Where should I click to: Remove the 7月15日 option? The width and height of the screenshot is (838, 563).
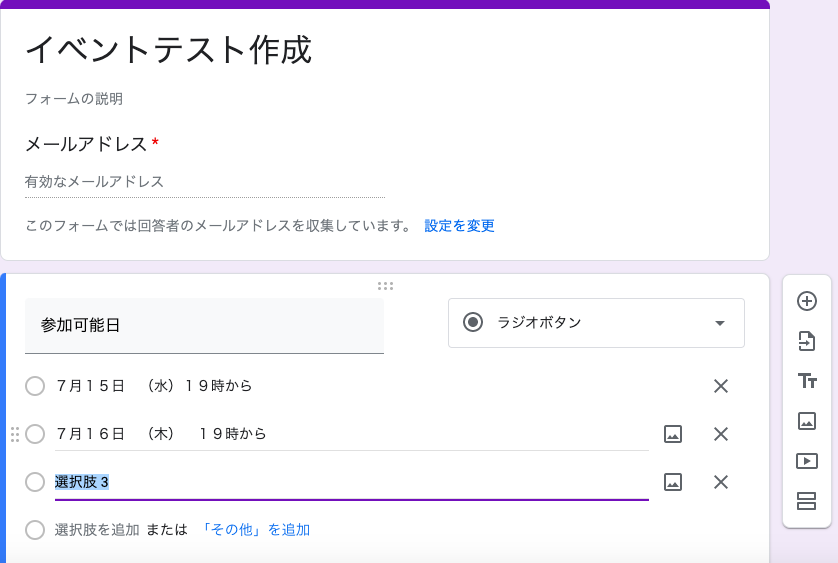[721, 386]
